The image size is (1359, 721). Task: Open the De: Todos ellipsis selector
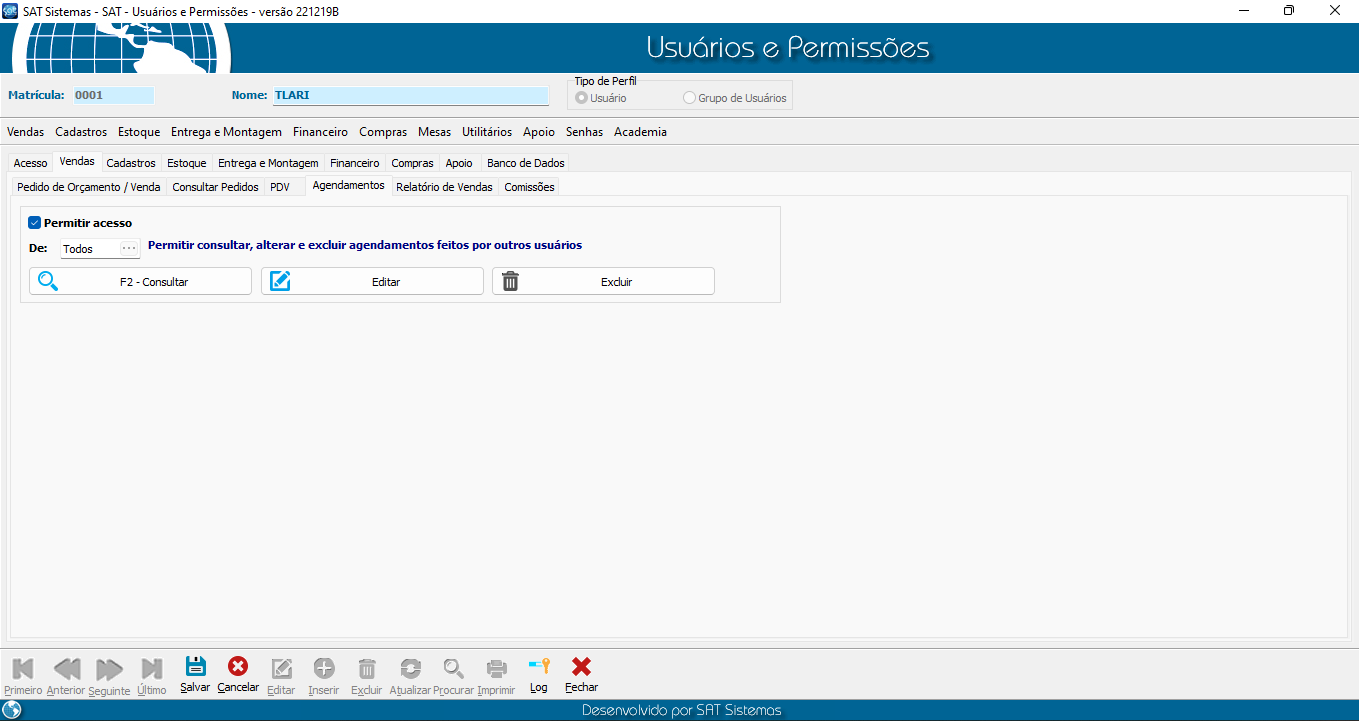point(128,248)
